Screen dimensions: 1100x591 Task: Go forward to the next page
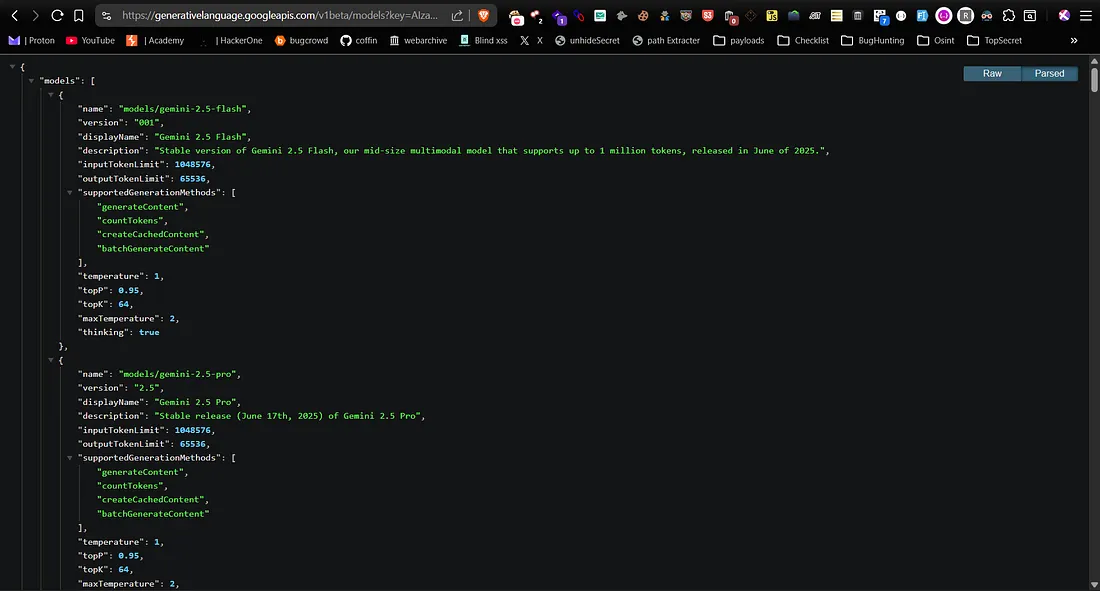point(36,15)
